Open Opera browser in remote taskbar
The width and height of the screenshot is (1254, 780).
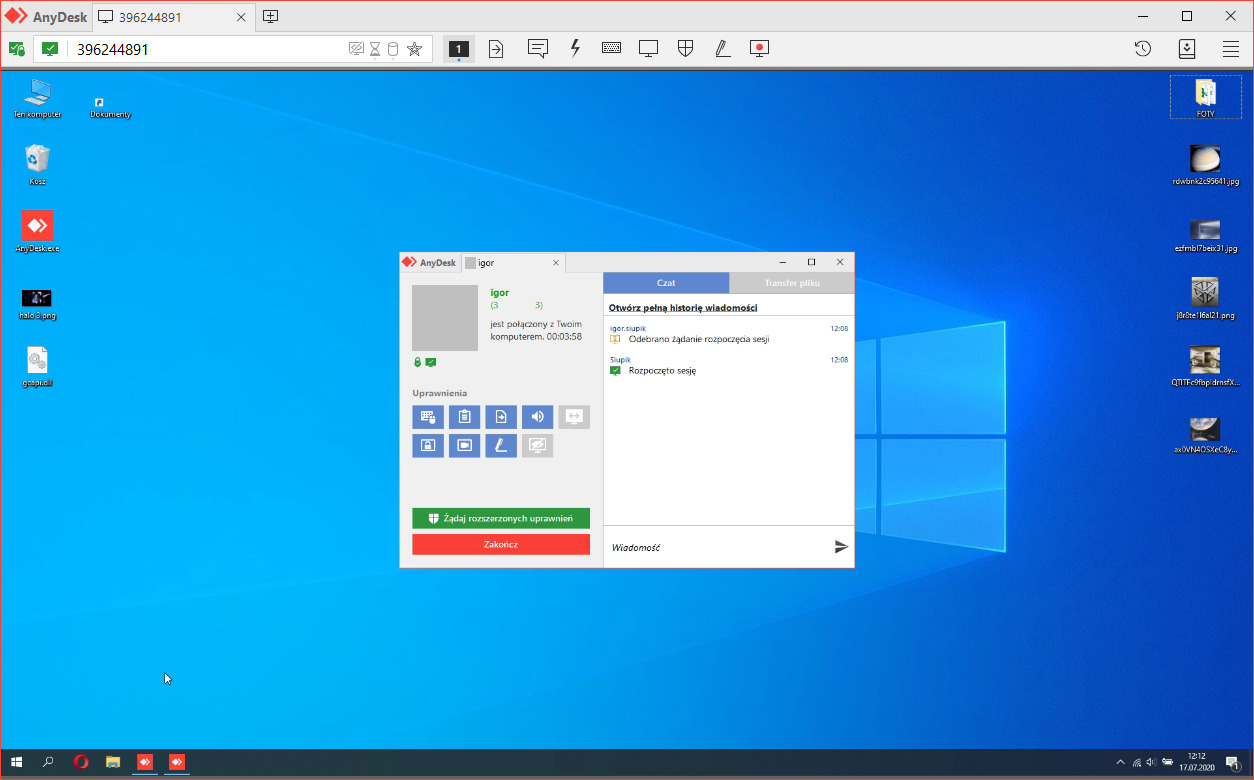pos(81,761)
